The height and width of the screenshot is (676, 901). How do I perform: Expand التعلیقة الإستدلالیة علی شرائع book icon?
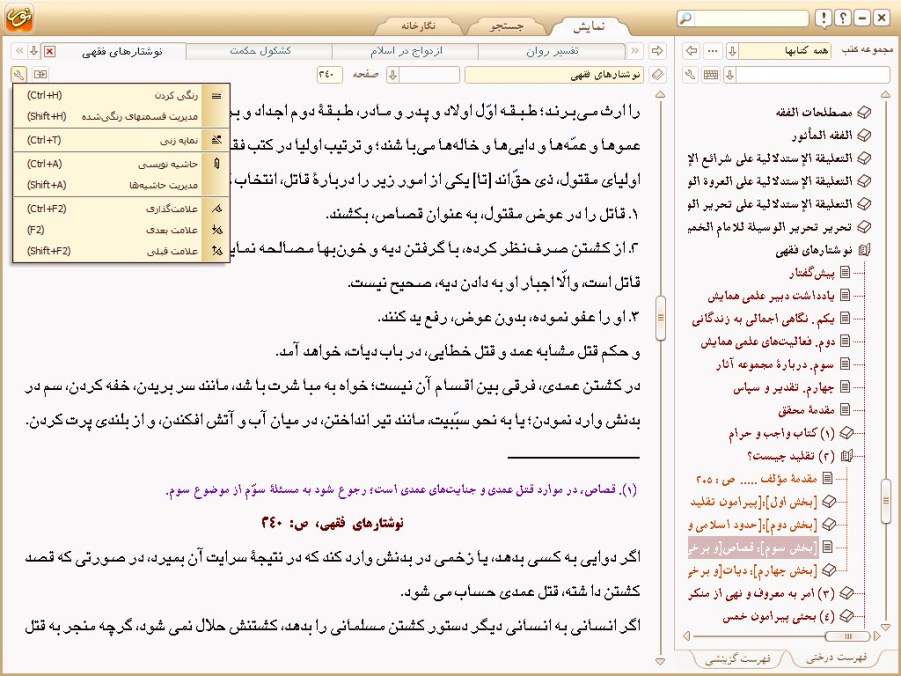864,158
